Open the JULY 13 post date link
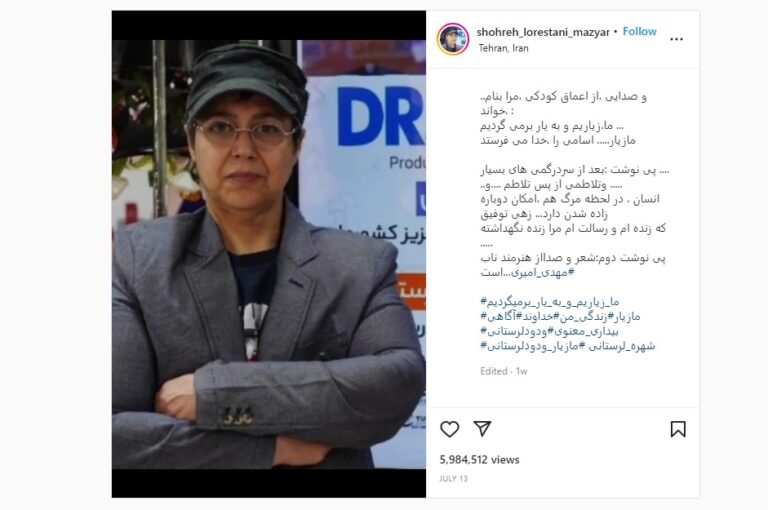This screenshot has height=510, width=768. click(x=453, y=479)
